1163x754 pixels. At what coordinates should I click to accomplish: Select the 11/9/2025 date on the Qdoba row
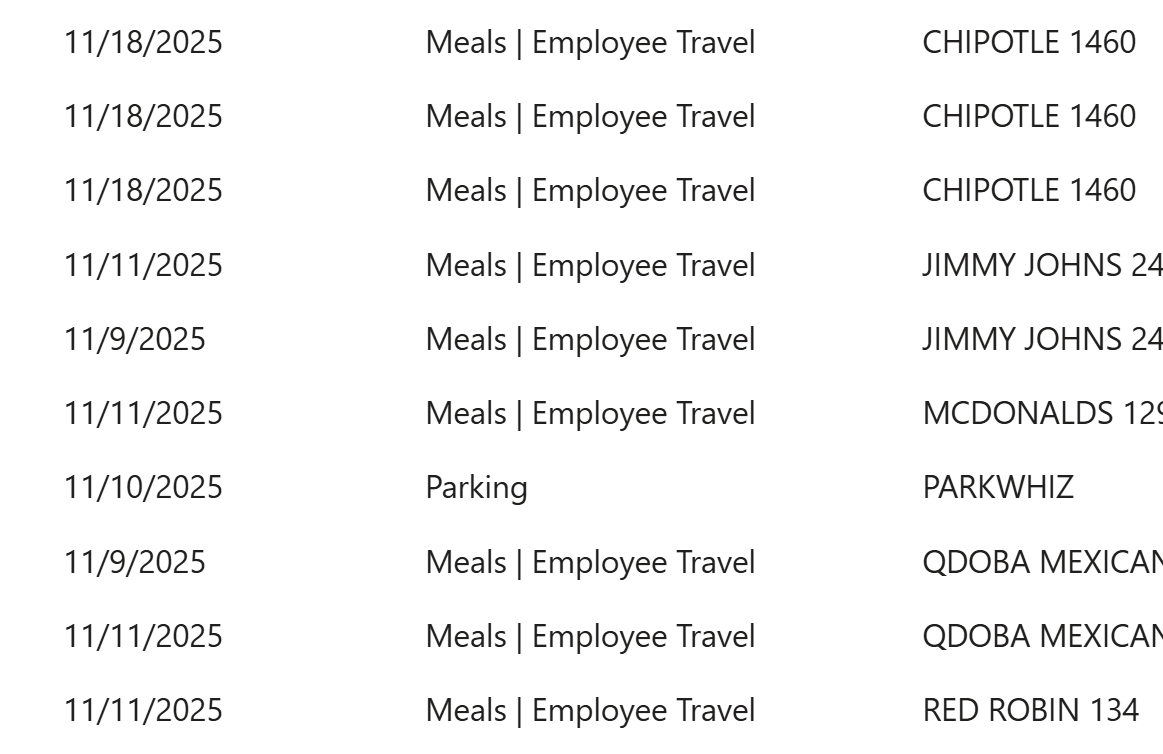point(135,563)
